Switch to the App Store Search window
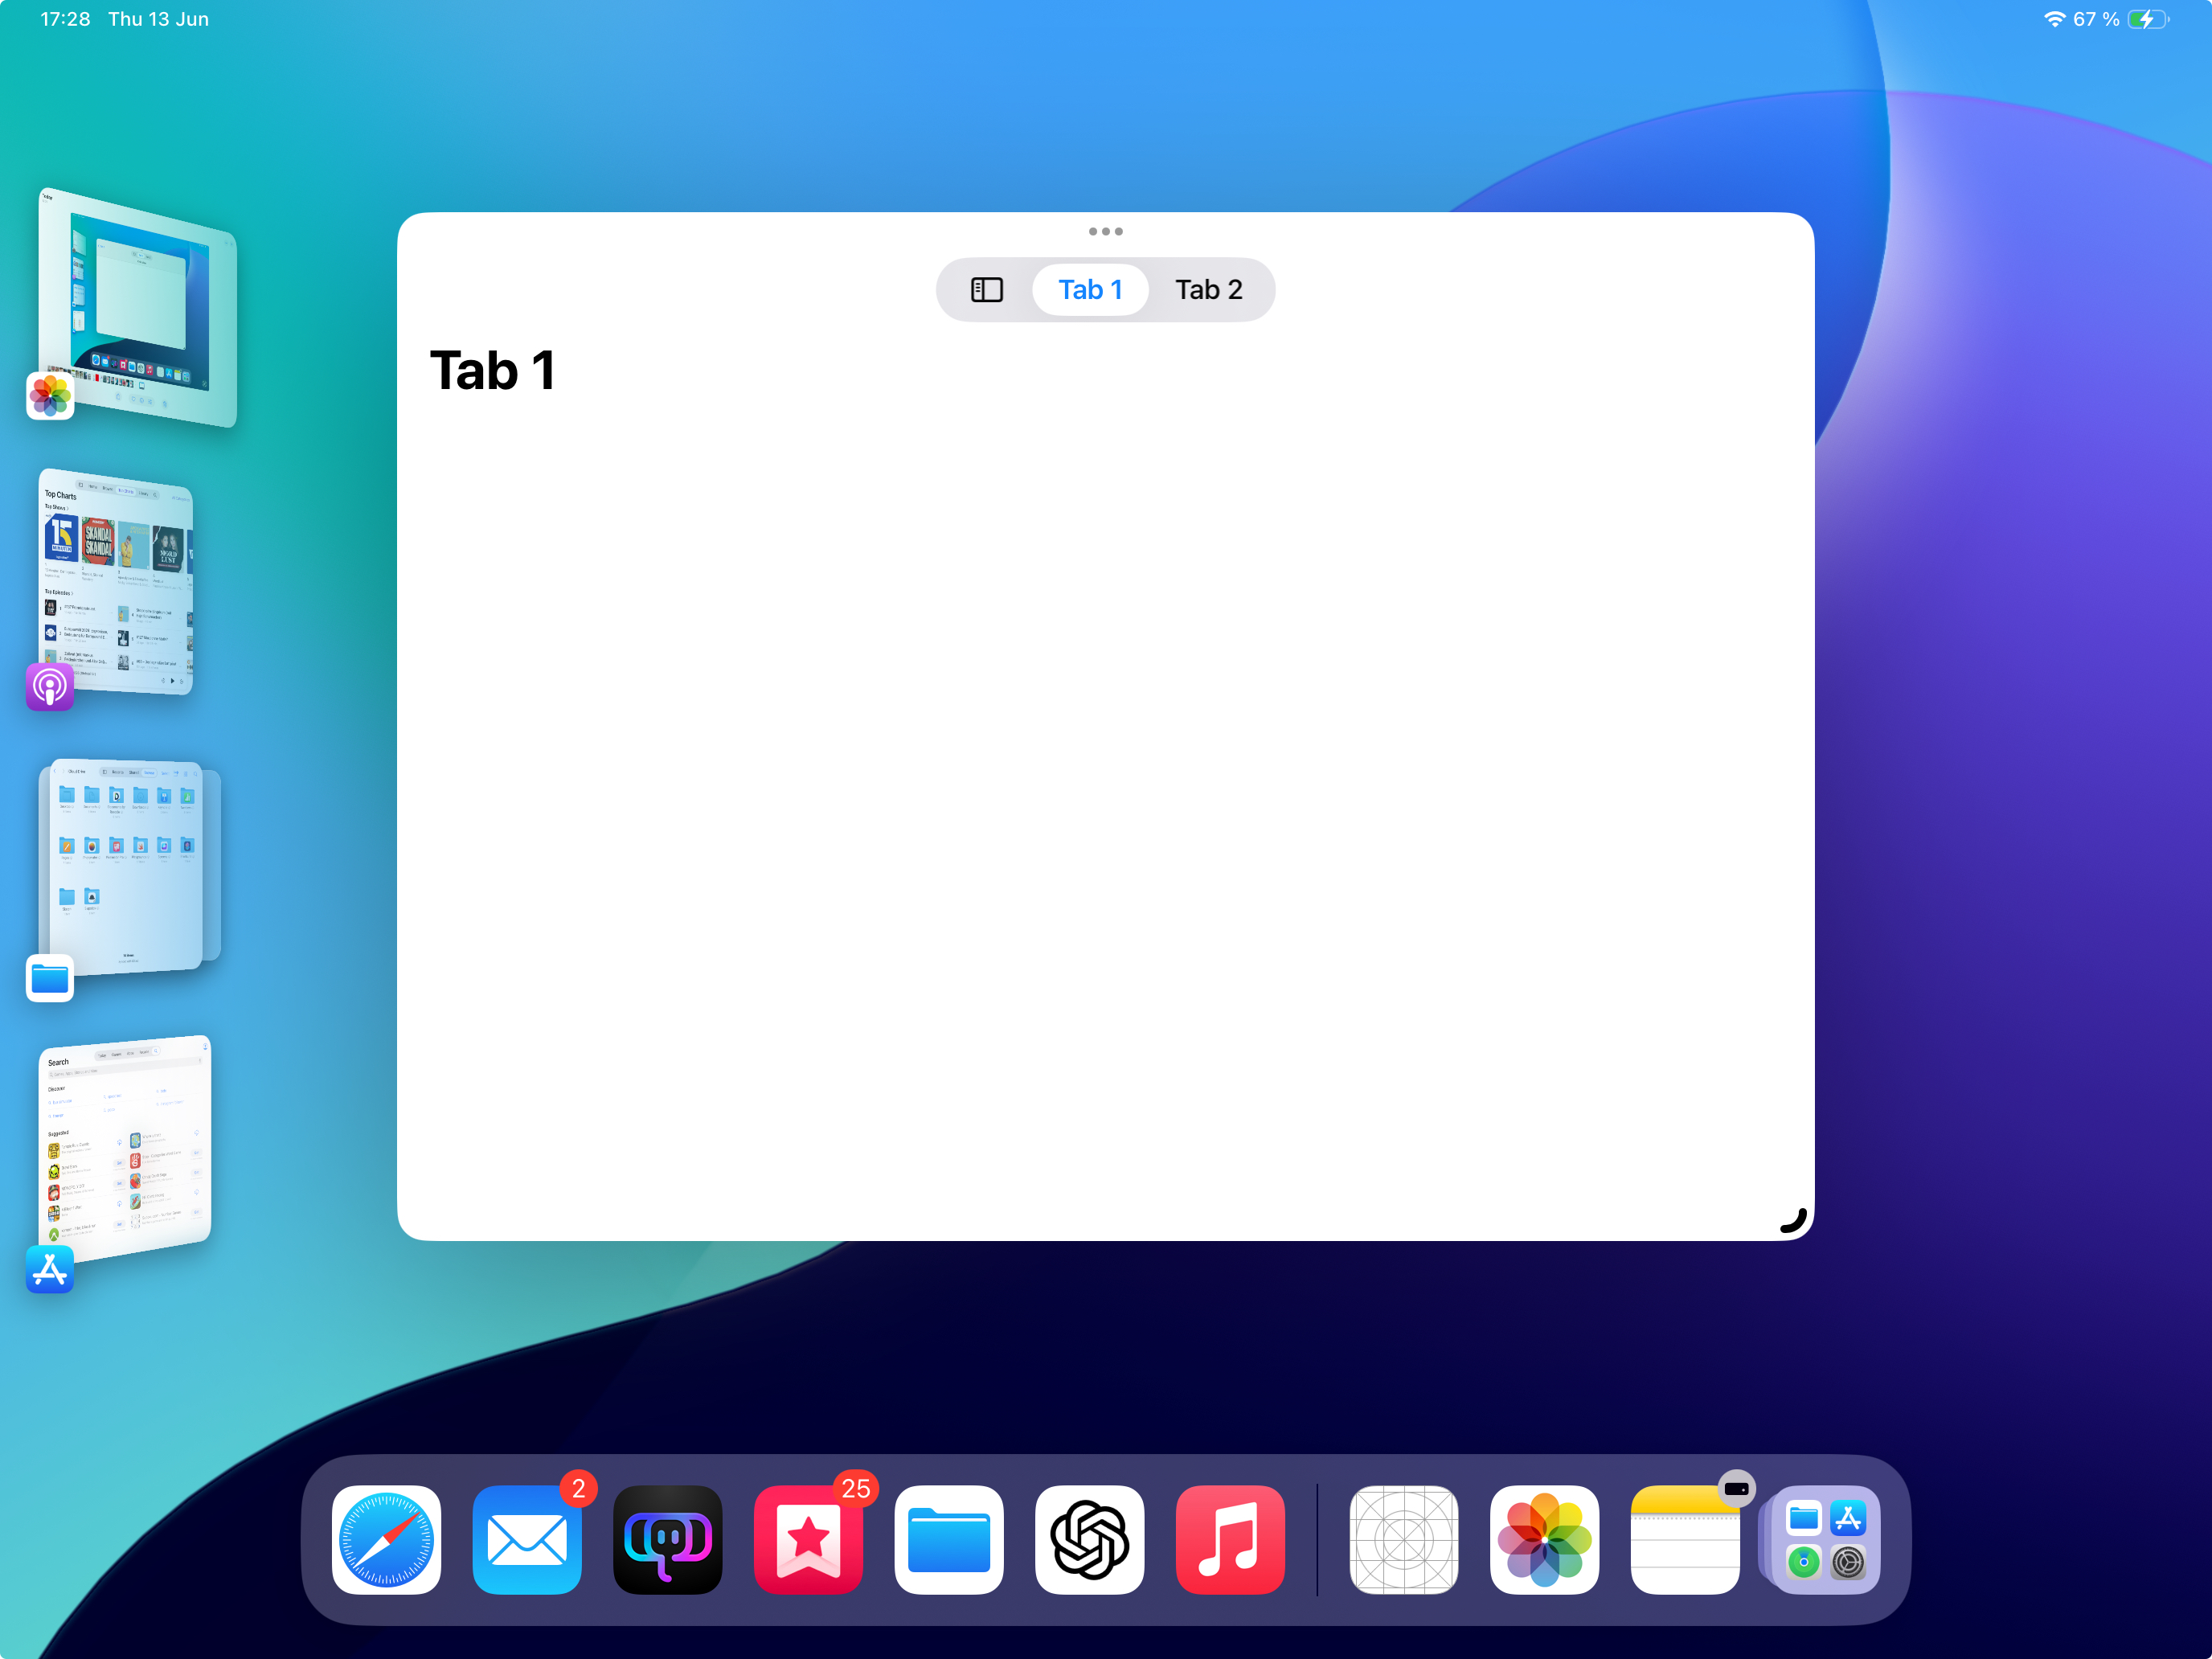The width and height of the screenshot is (2212, 1659). click(x=126, y=1147)
